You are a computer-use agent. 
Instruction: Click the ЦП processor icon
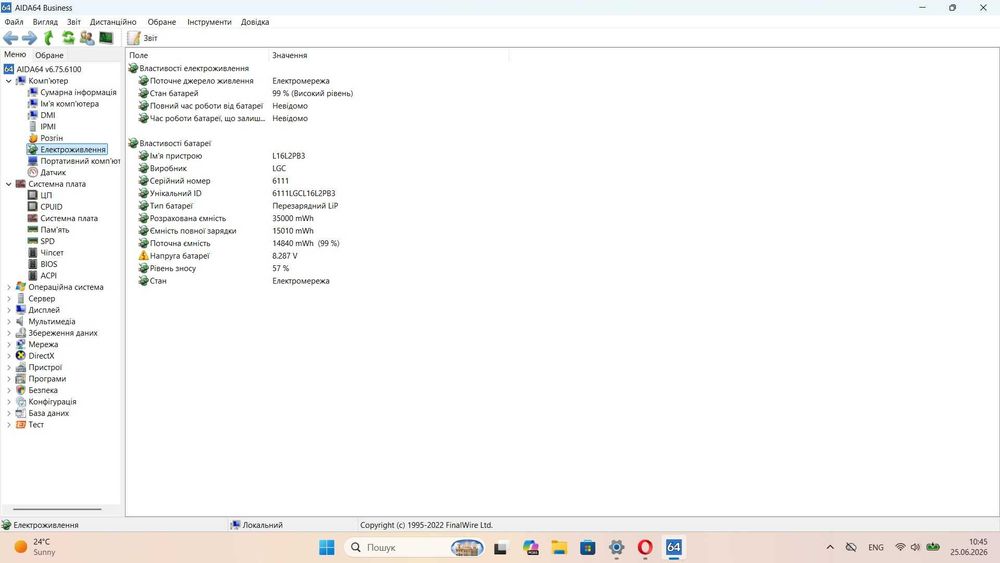coord(33,196)
